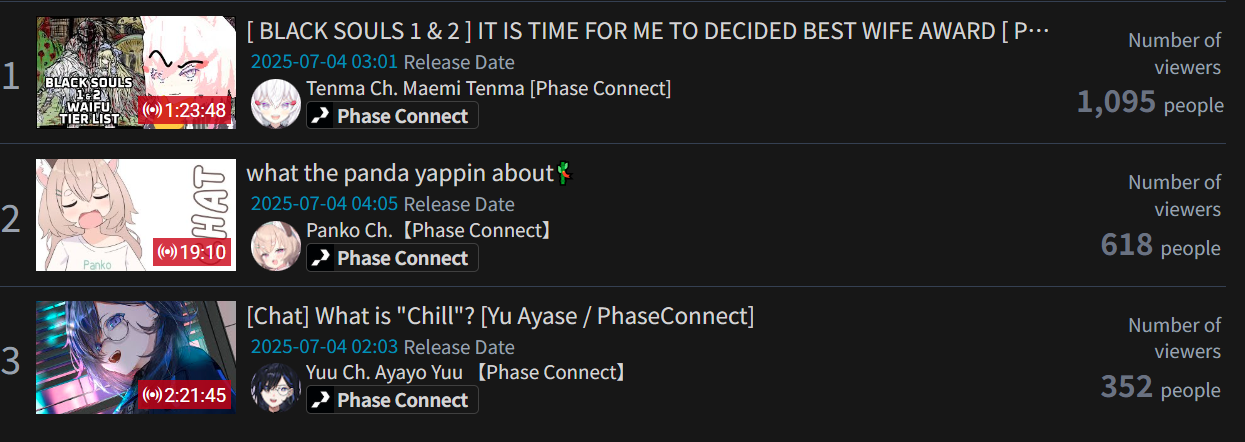Click the live 2:21:45 duration badge

(x=185, y=395)
